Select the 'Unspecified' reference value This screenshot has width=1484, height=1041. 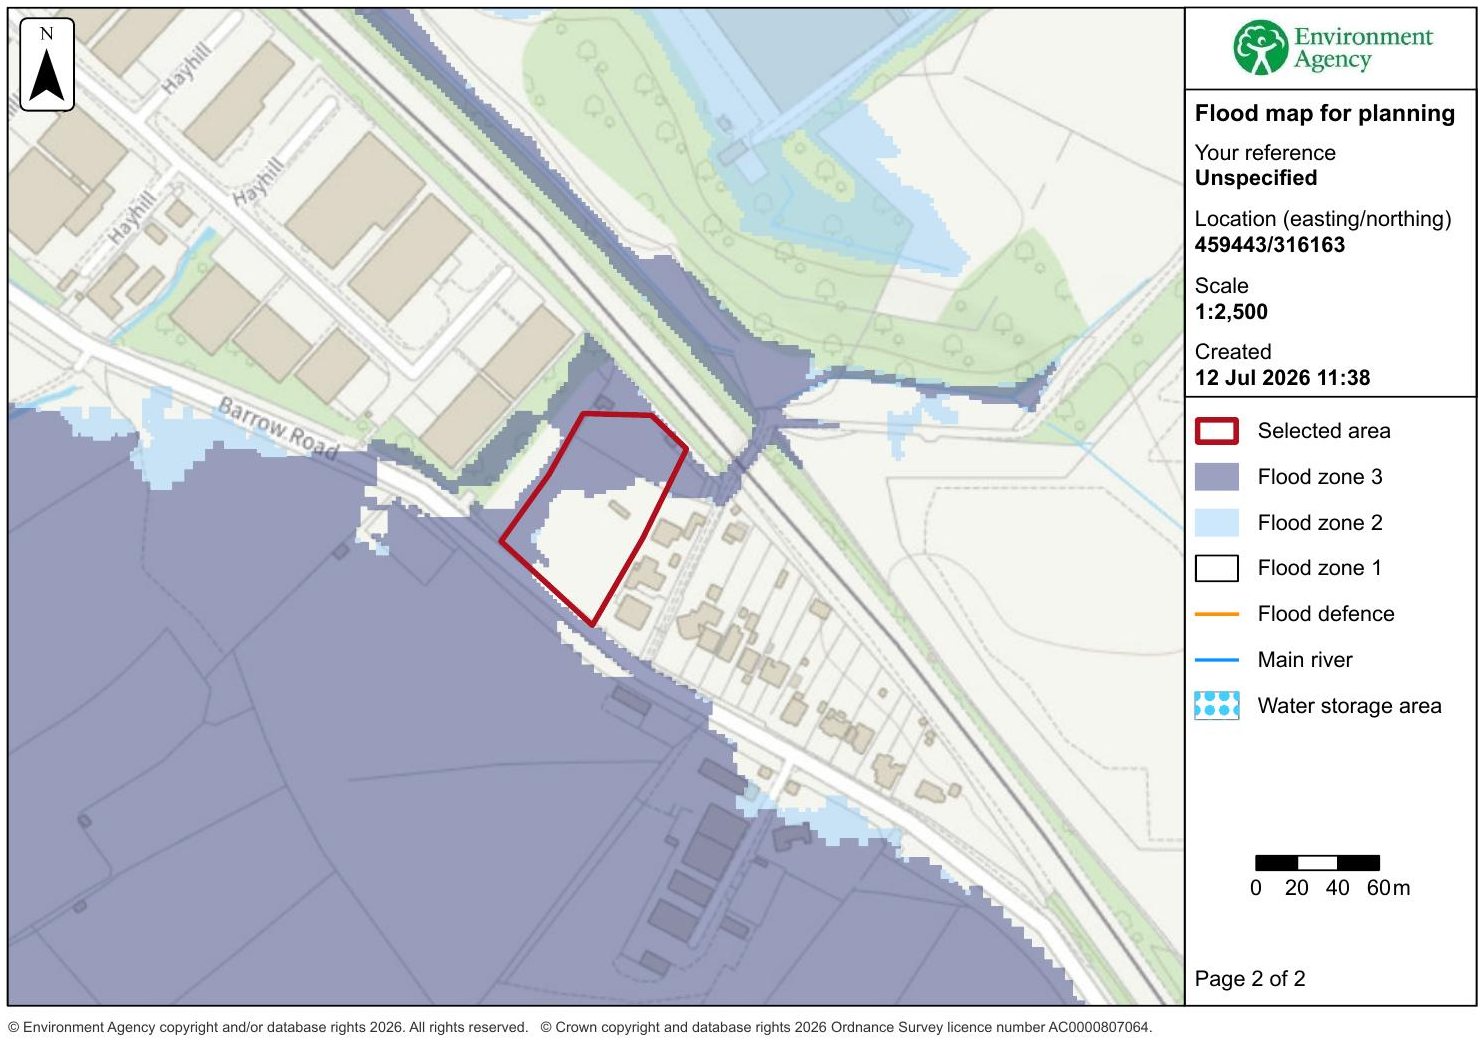[1256, 178]
